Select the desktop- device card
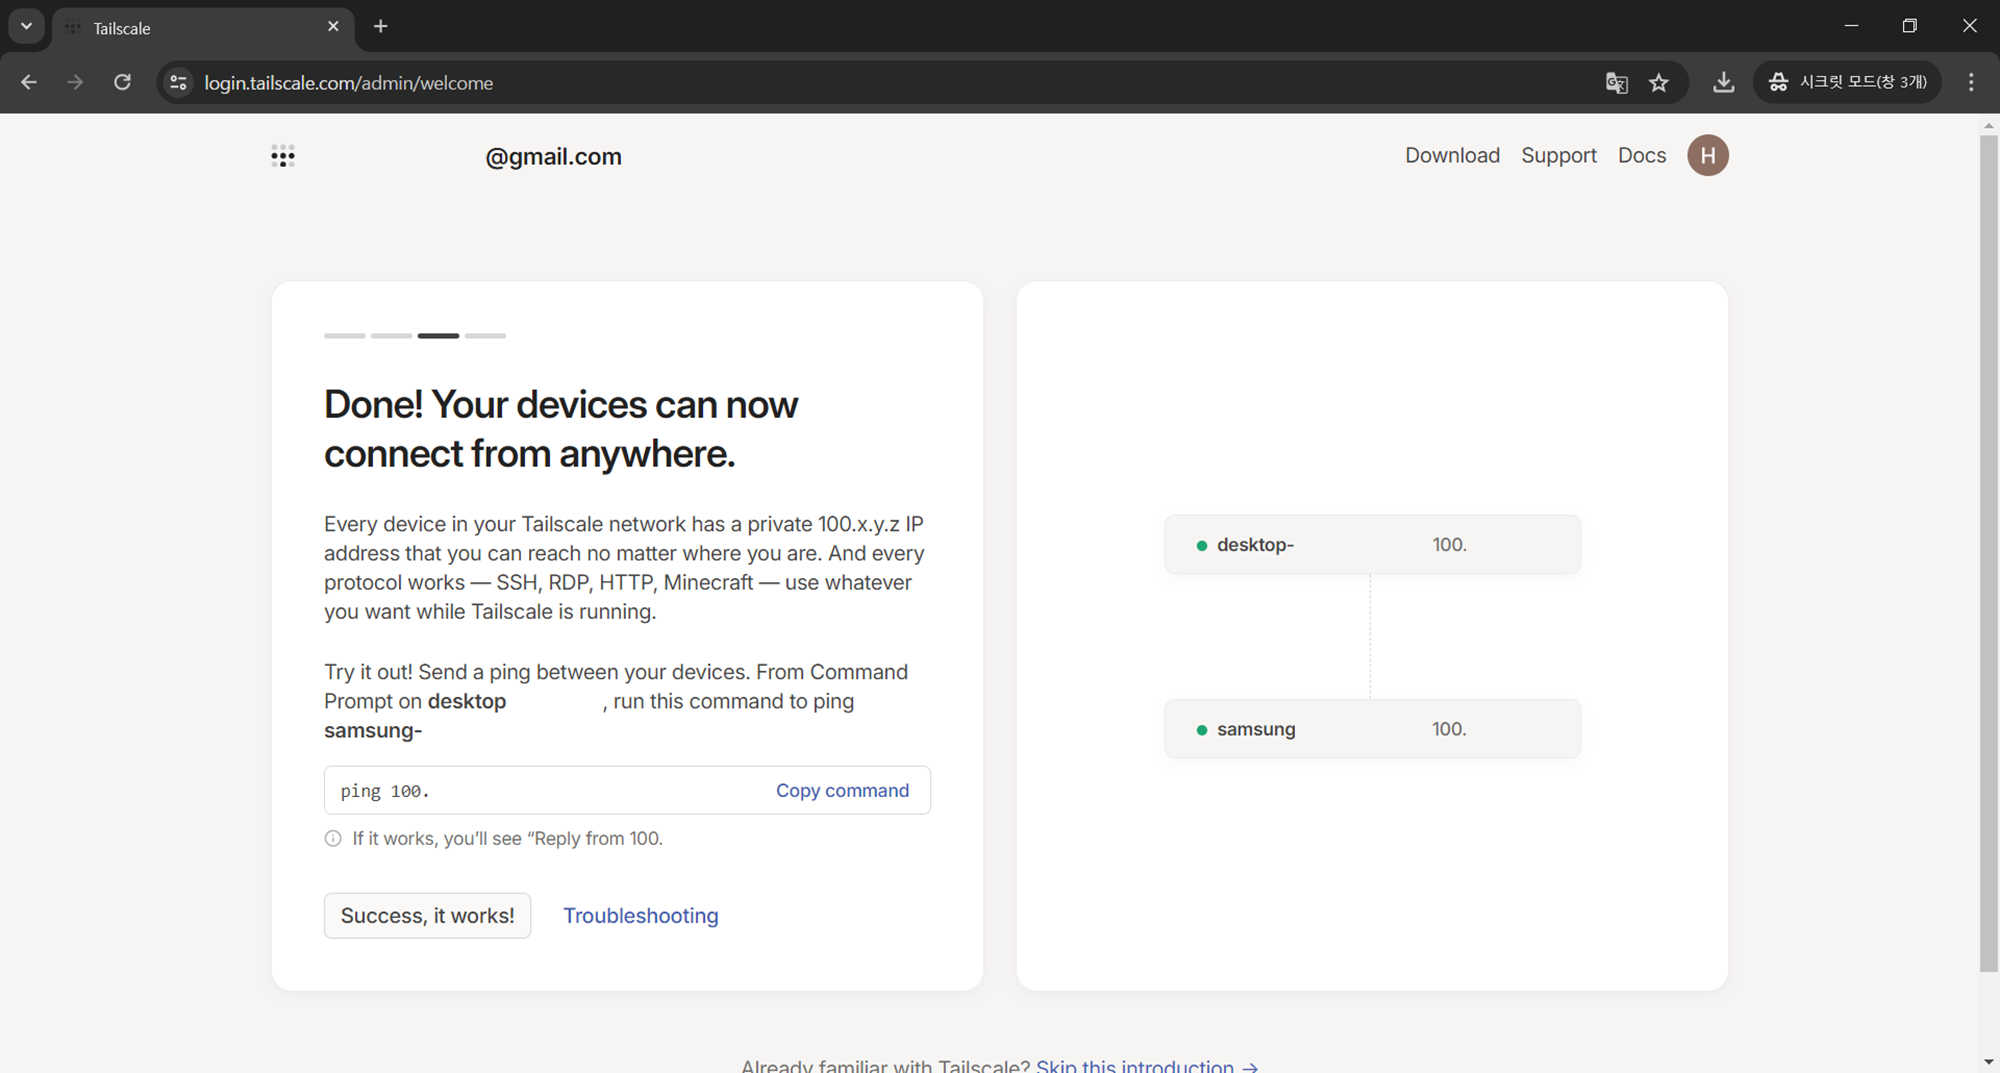This screenshot has width=2000, height=1073. point(1372,544)
